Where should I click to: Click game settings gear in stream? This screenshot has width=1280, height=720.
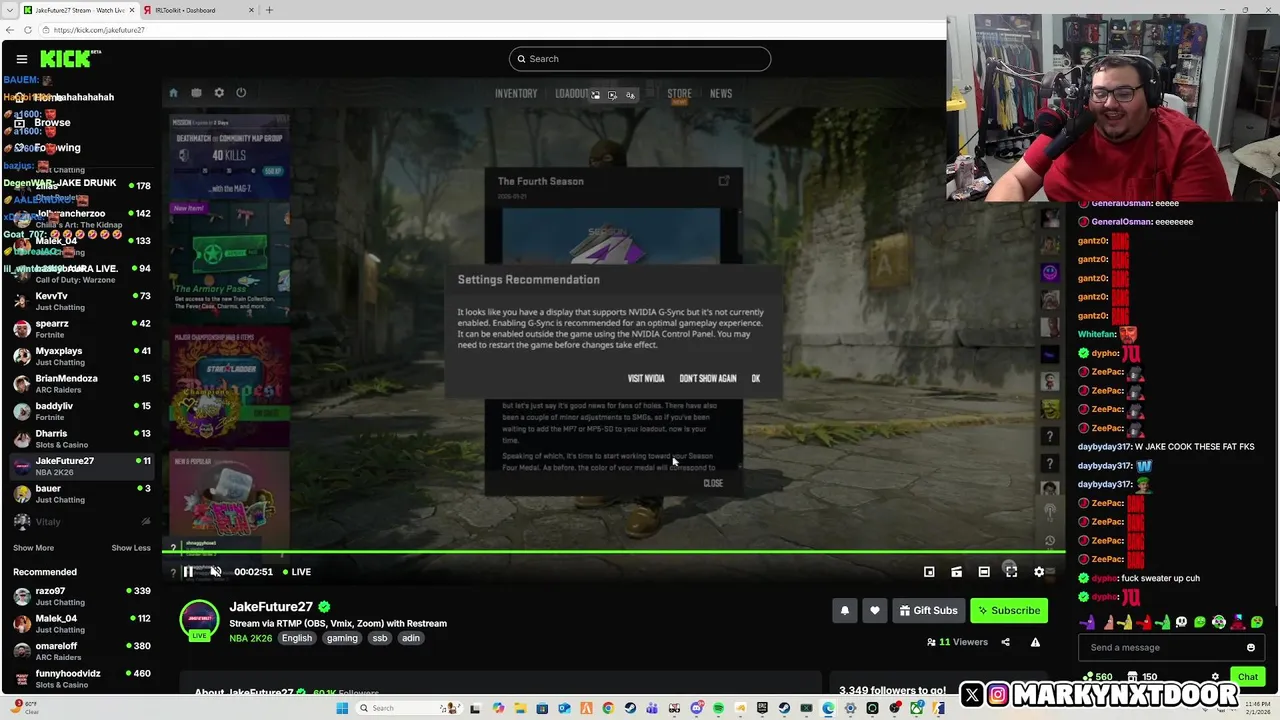pyautogui.click(x=219, y=93)
